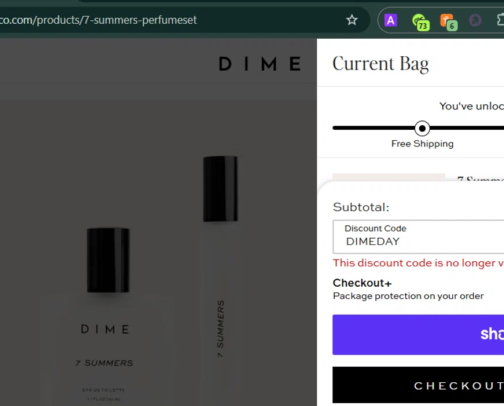Bookmark this page with the star icon
Screen dimensions: 504x406
352,20
